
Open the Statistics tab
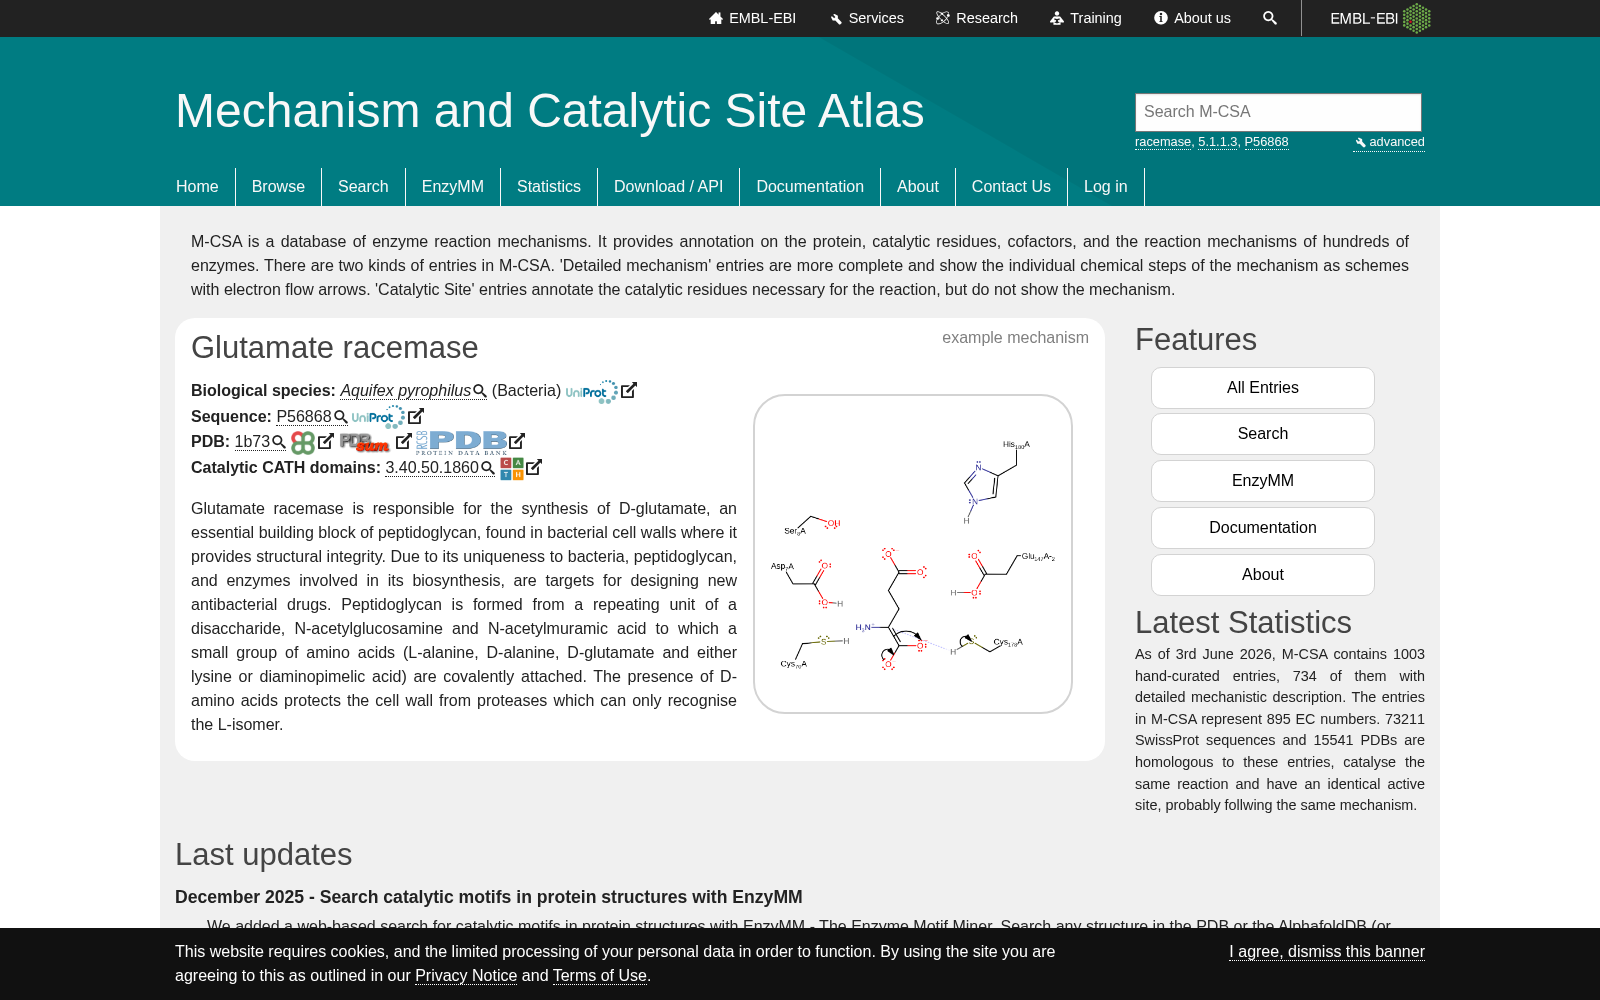[549, 187]
